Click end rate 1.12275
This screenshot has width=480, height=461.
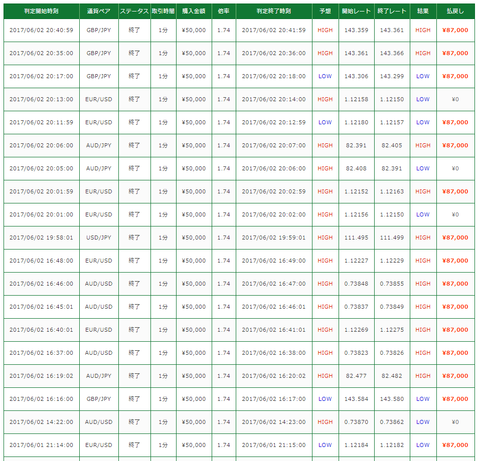[392, 330]
